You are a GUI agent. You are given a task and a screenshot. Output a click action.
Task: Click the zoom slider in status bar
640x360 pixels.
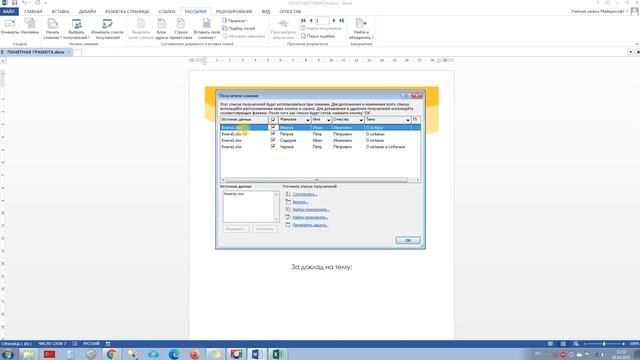click(604, 344)
